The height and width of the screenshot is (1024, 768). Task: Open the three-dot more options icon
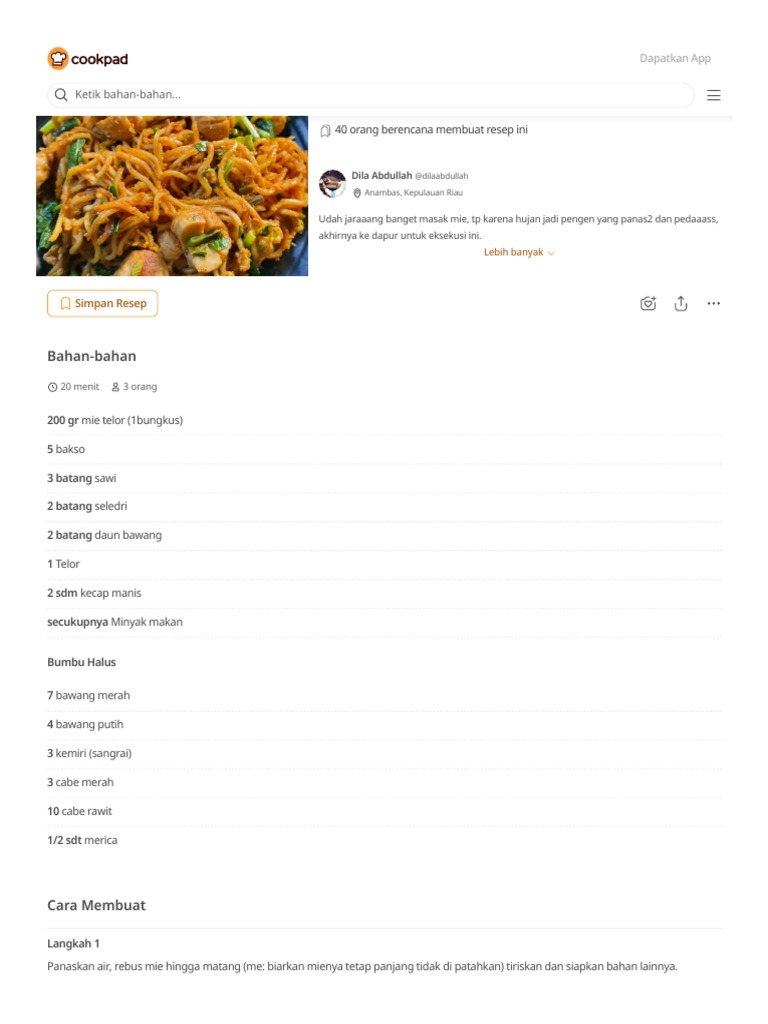[x=713, y=303]
